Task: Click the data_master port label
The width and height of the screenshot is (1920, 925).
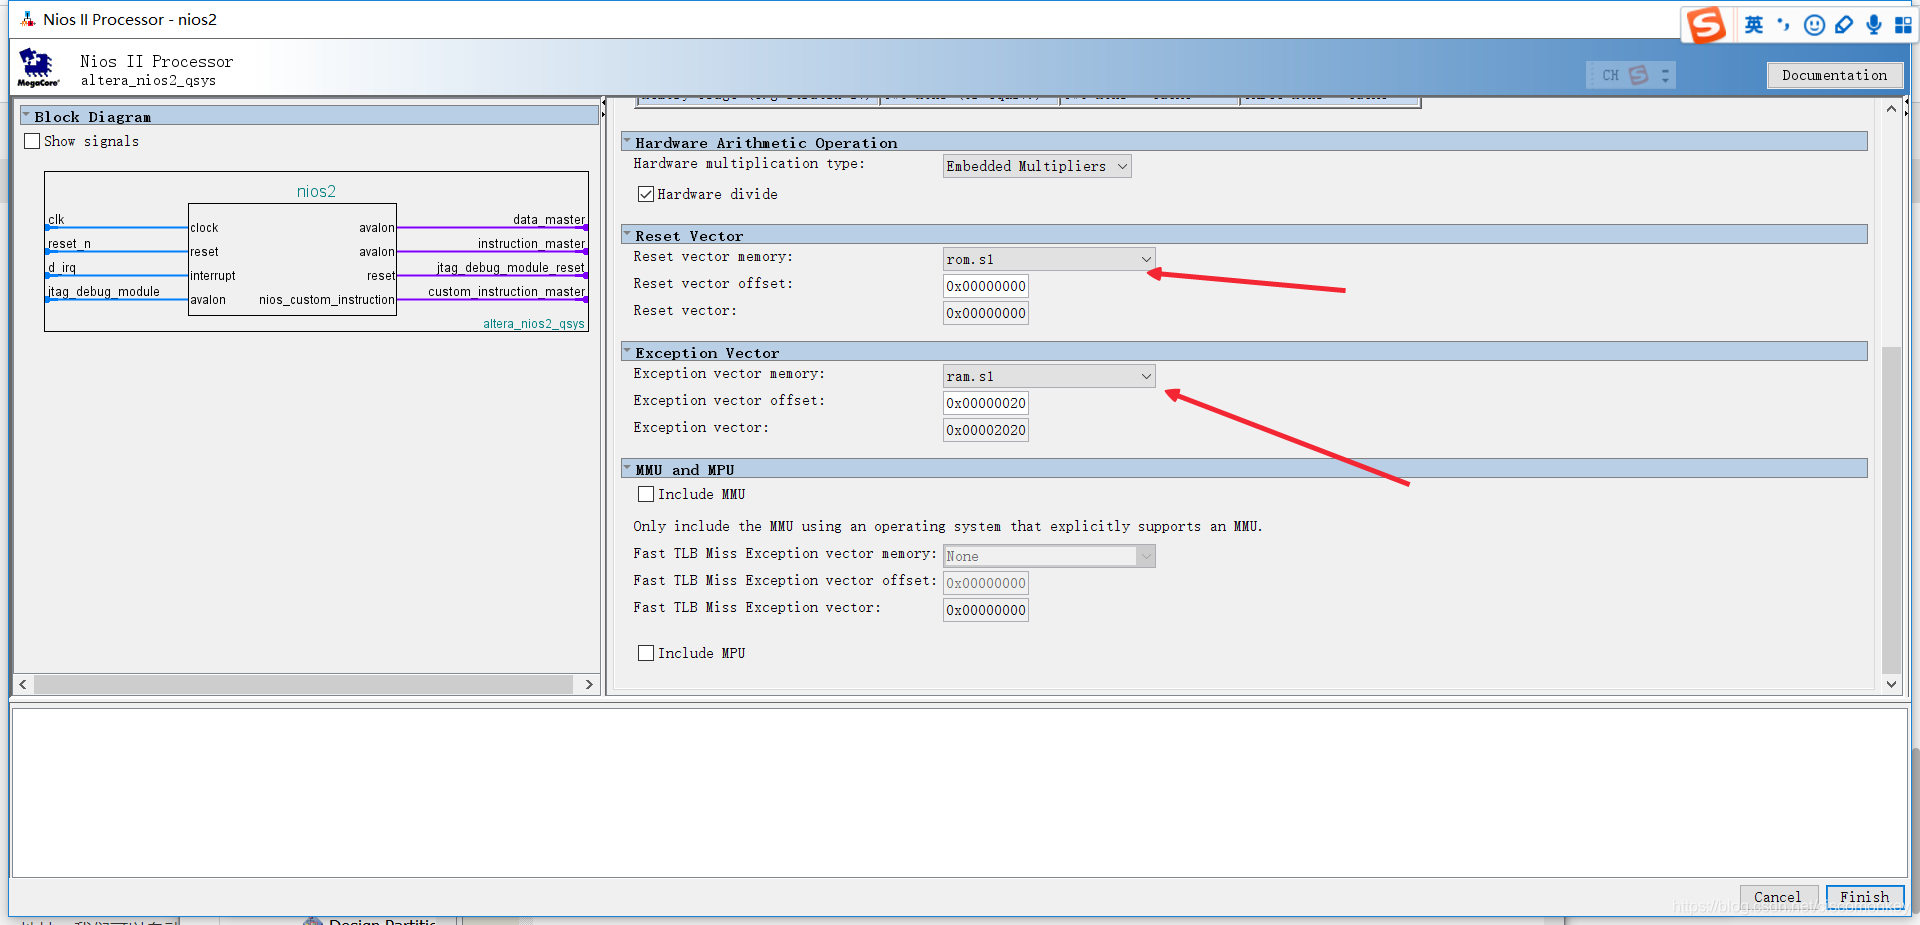Action: click(549, 220)
